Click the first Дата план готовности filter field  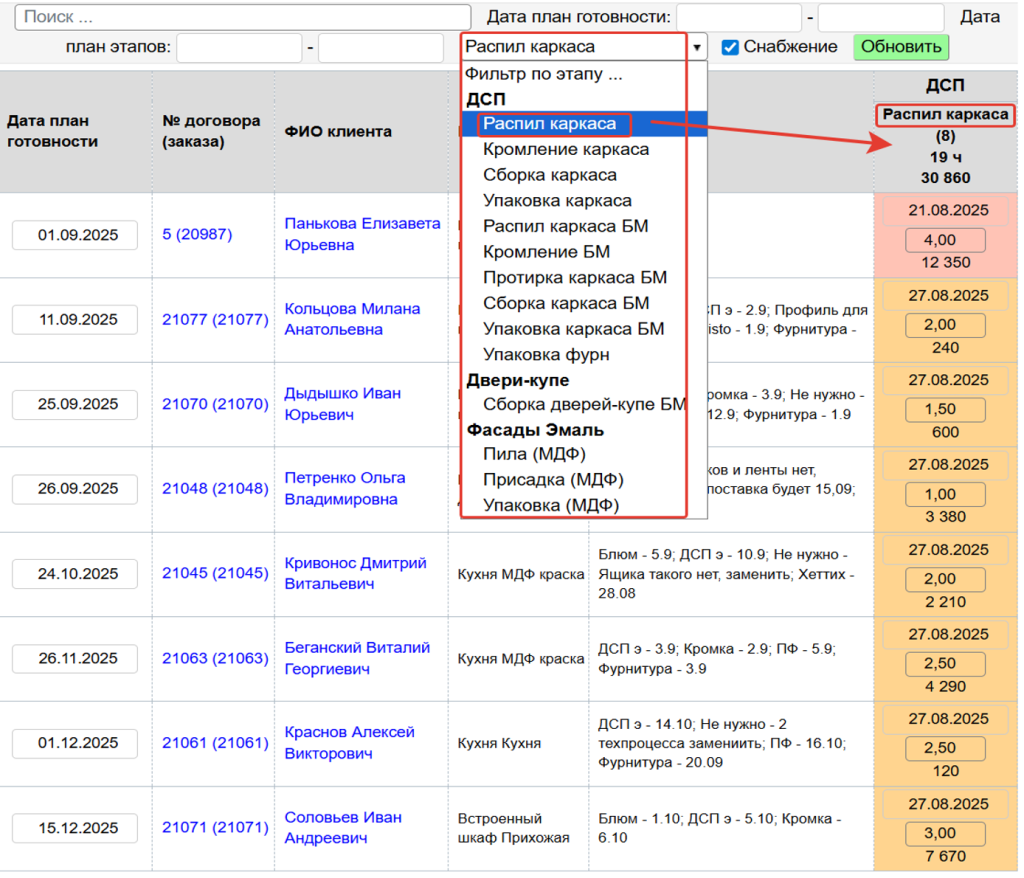[739, 17]
